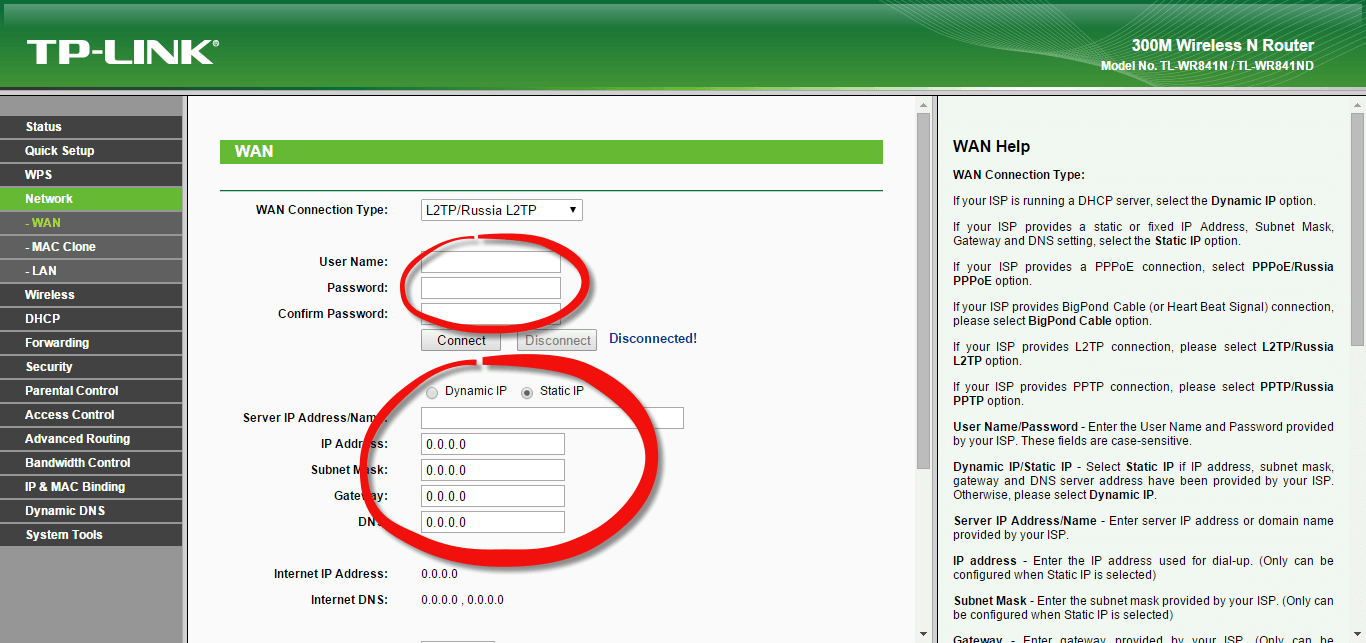Click Internet IP Address value 0.0.0.0
This screenshot has width=1366, height=643.
coord(439,574)
